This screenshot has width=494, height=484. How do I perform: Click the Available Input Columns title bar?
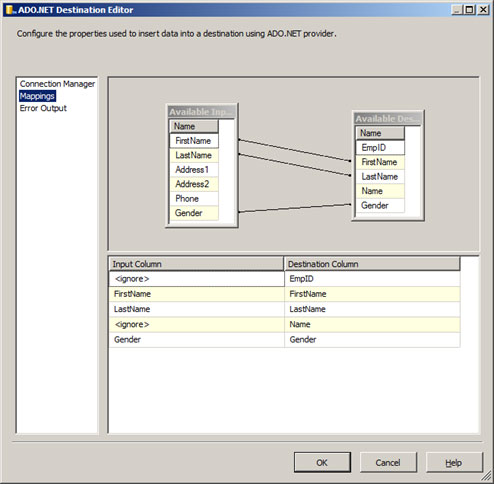202,112
